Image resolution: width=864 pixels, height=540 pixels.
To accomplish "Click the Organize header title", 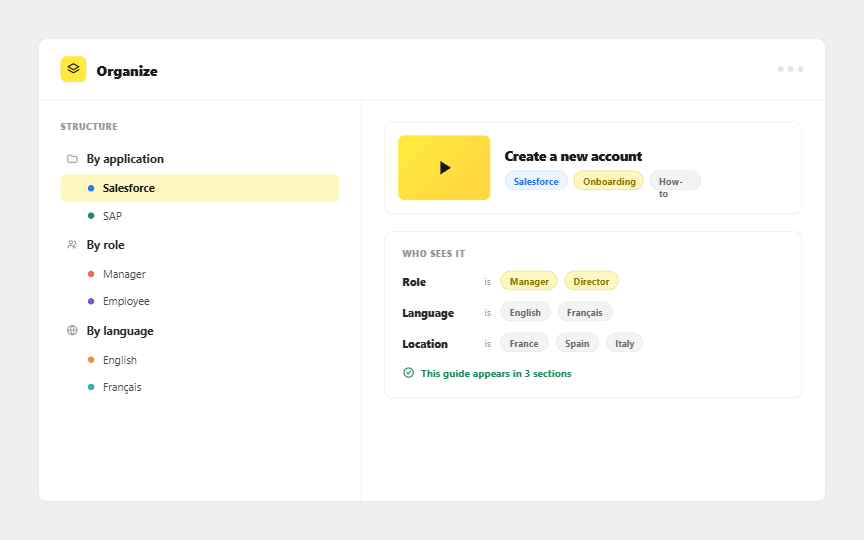I will 127,71.
